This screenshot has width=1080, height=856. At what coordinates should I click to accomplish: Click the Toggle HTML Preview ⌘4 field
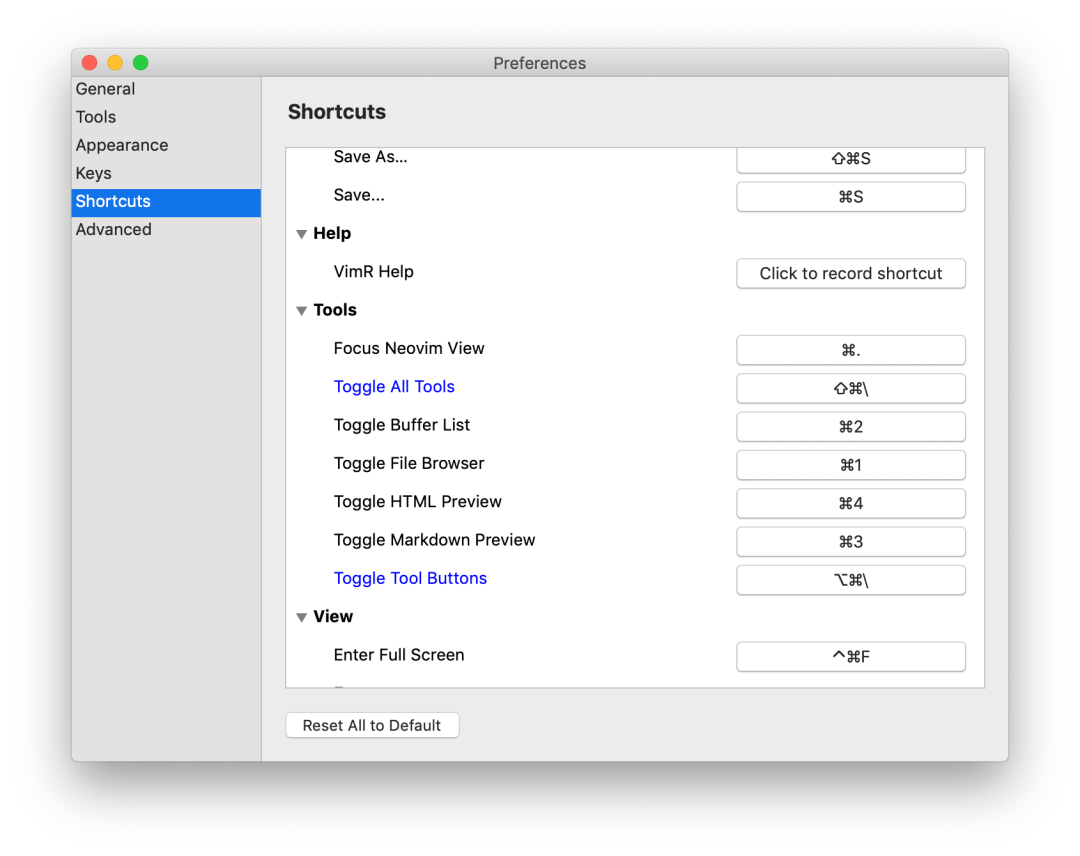851,503
